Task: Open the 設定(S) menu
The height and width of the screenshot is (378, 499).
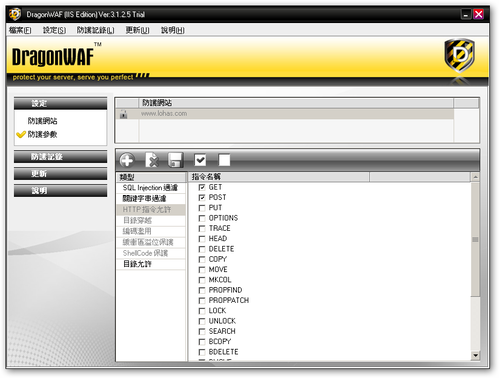Action: [54, 30]
